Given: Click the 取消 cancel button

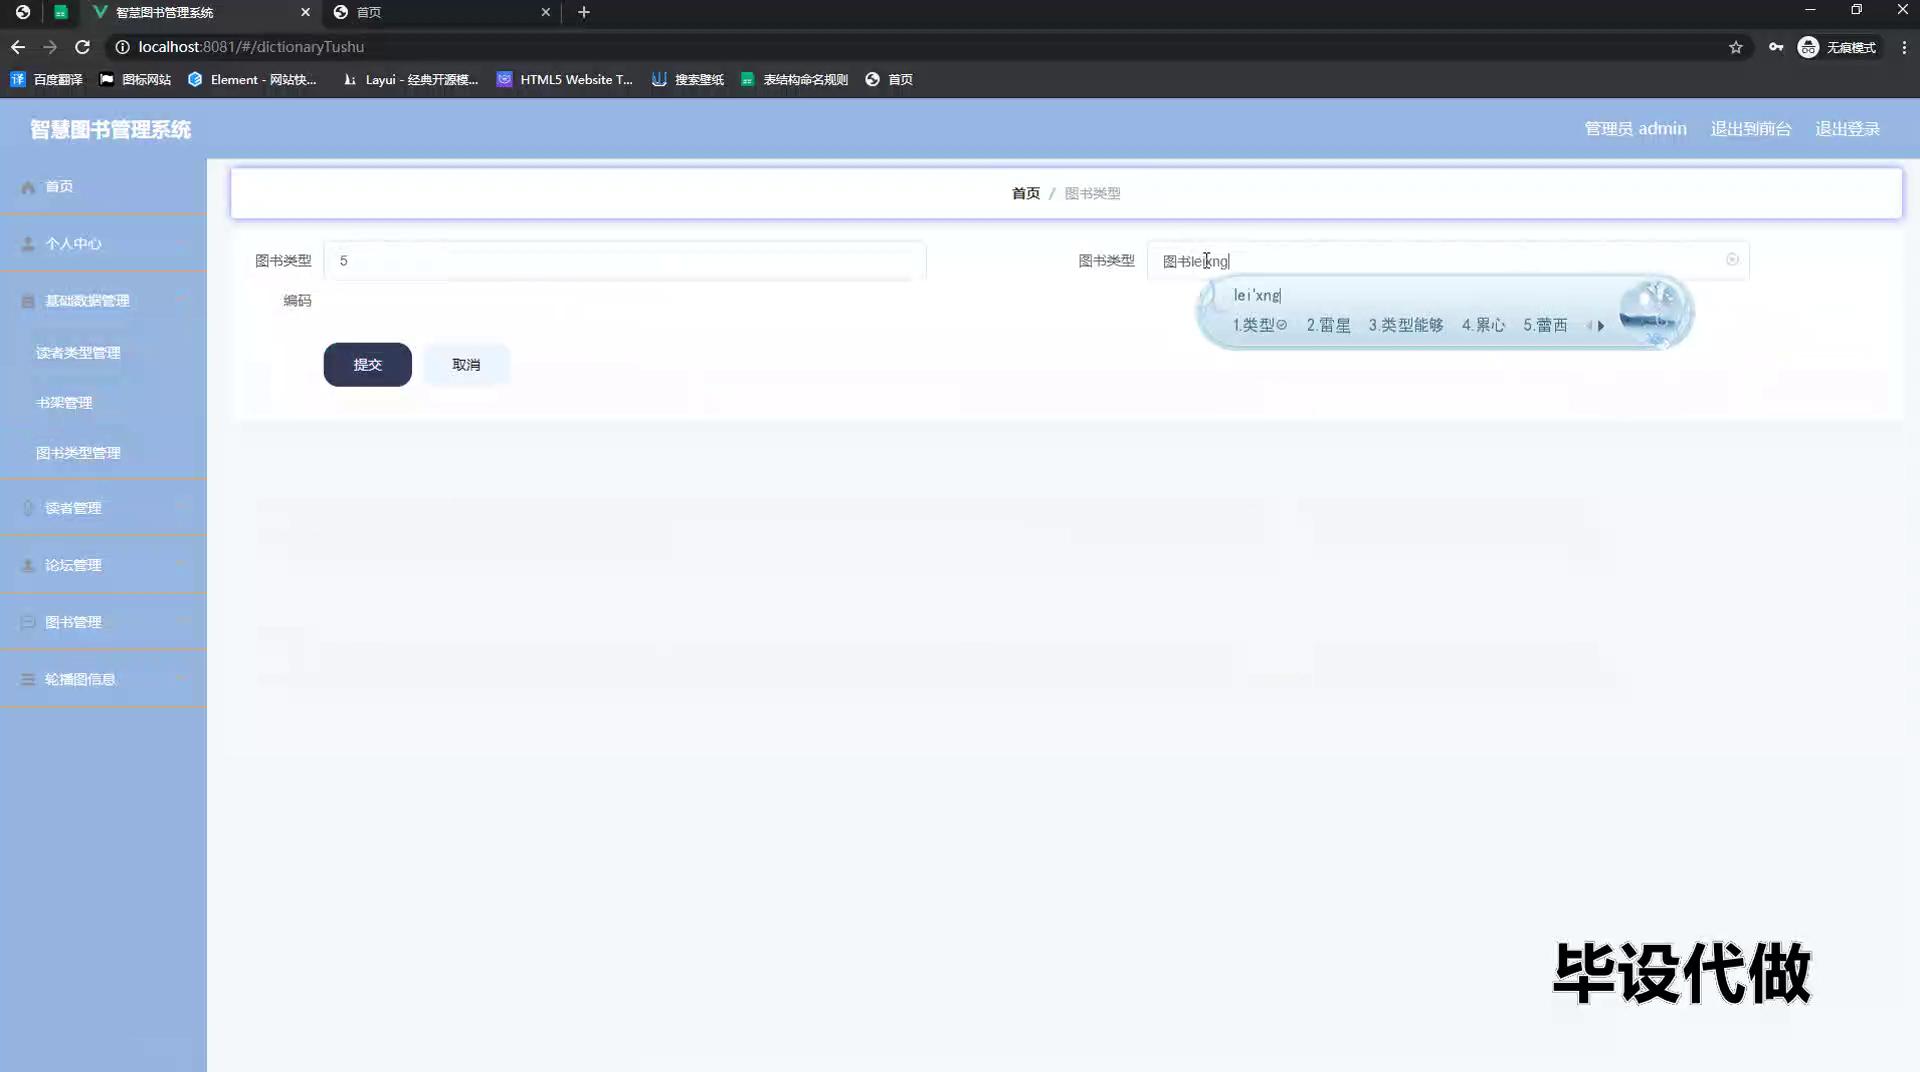Looking at the screenshot, I should (x=466, y=365).
